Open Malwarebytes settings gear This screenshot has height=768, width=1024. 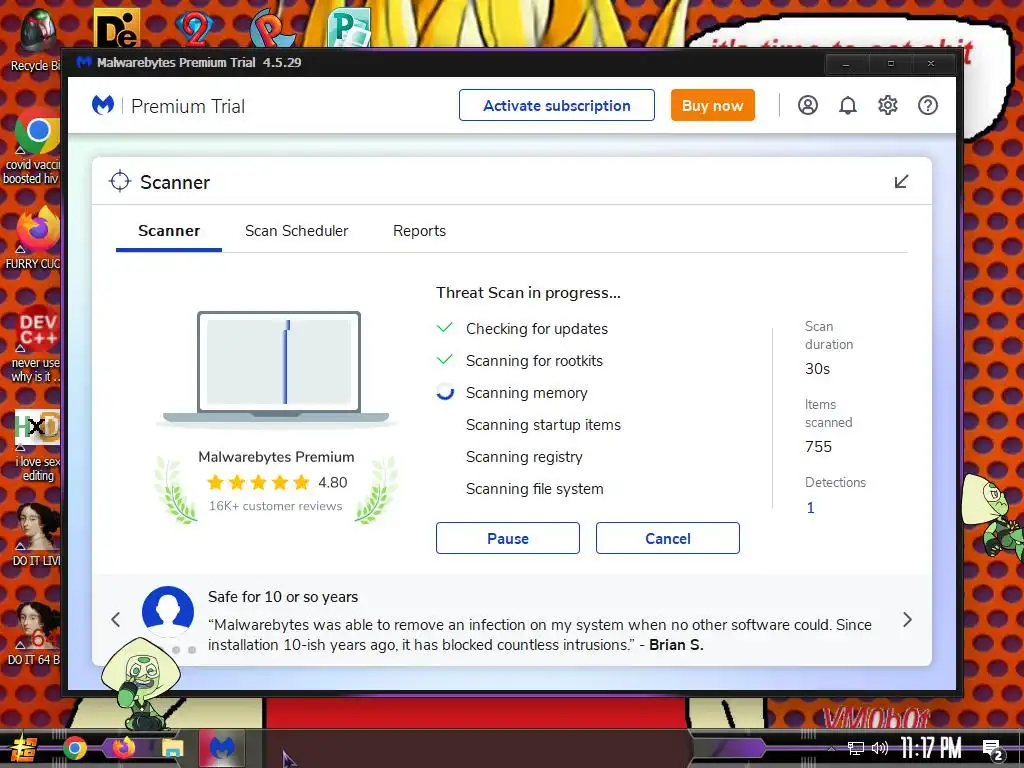(888, 105)
